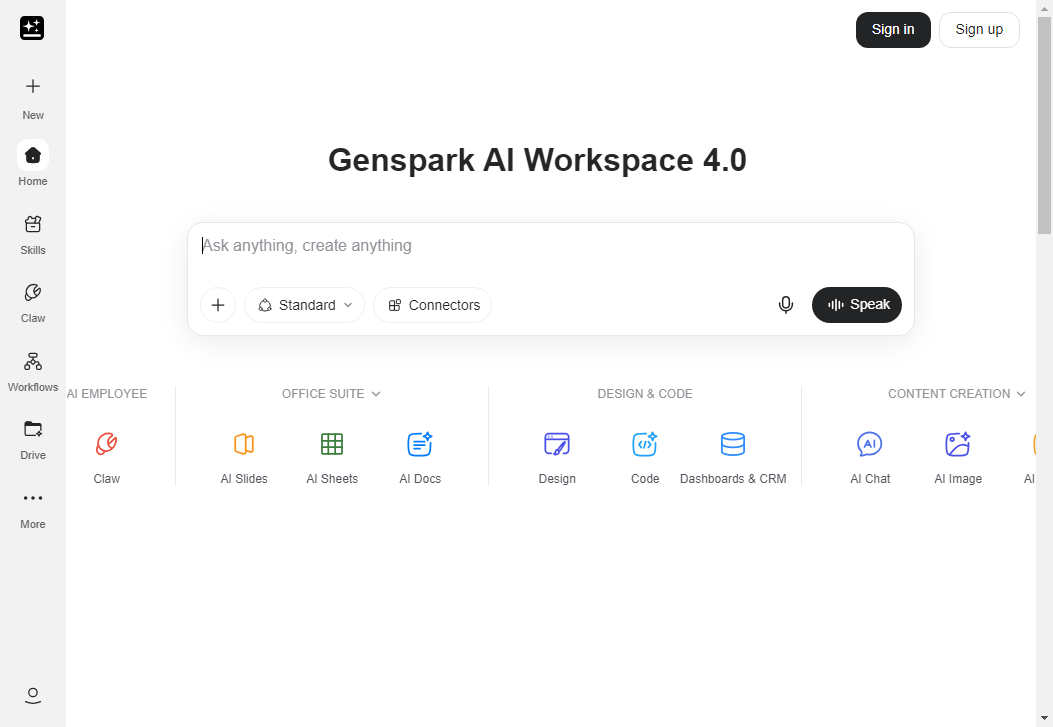Open Workflows in the sidebar
Viewport: 1053px width, 727px height.
point(32,372)
